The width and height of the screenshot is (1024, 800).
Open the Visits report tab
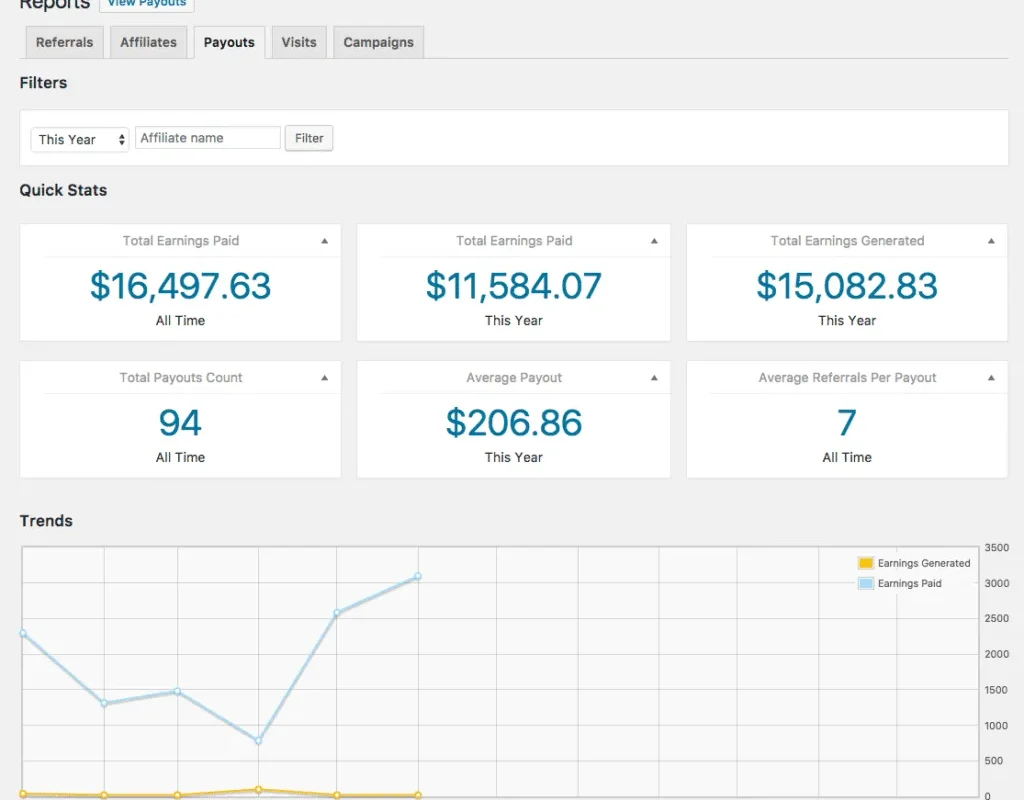tap(298, 42)
